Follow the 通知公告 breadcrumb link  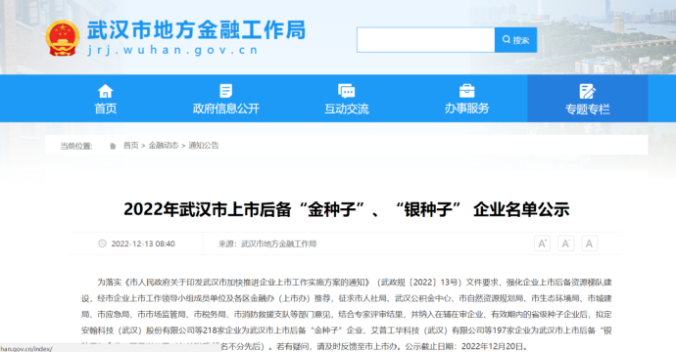pyautogui.click(x=203, y=146)
